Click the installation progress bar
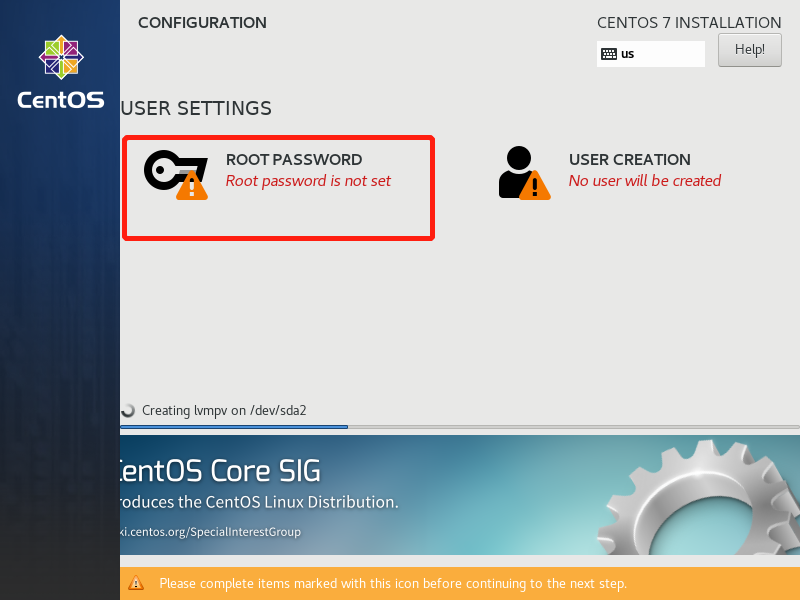800x600 pixels. (x=460, y=427)
